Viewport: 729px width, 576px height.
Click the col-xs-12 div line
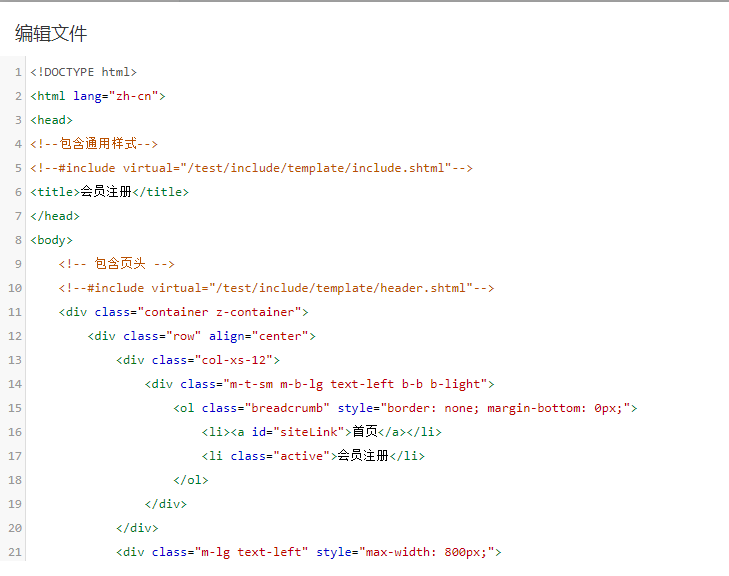tap(197, 360)
